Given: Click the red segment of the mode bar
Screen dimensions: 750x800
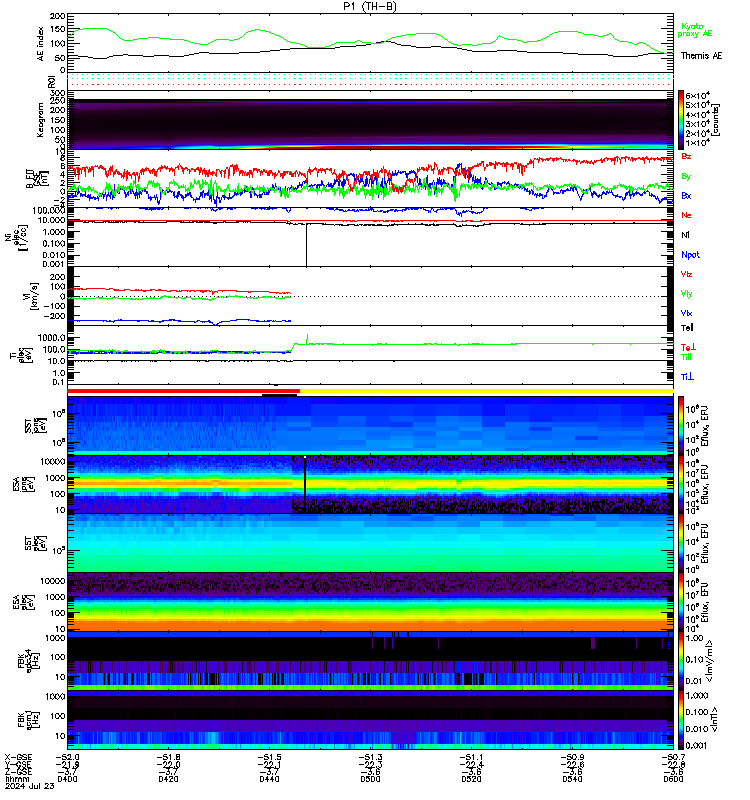Looking at the screenshot, I should (184, 391).
